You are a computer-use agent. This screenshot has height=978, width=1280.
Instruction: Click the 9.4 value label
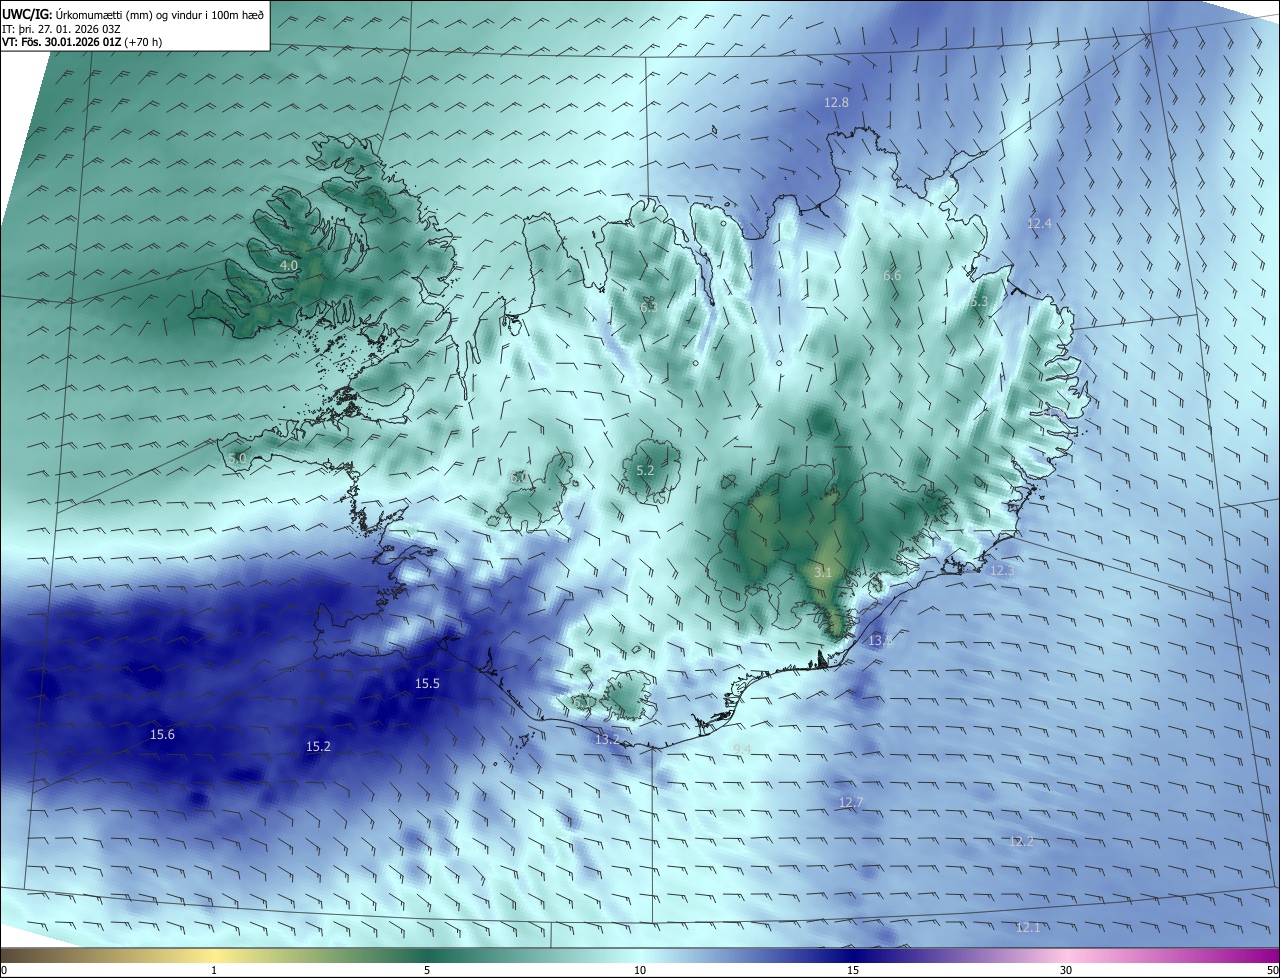click(x=742, y=748)
